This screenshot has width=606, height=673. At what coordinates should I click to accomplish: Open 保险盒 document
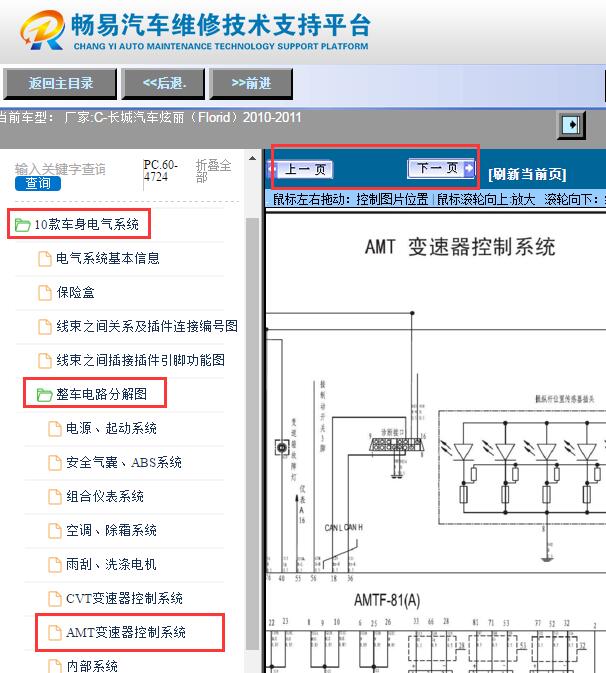click(76, 292)
